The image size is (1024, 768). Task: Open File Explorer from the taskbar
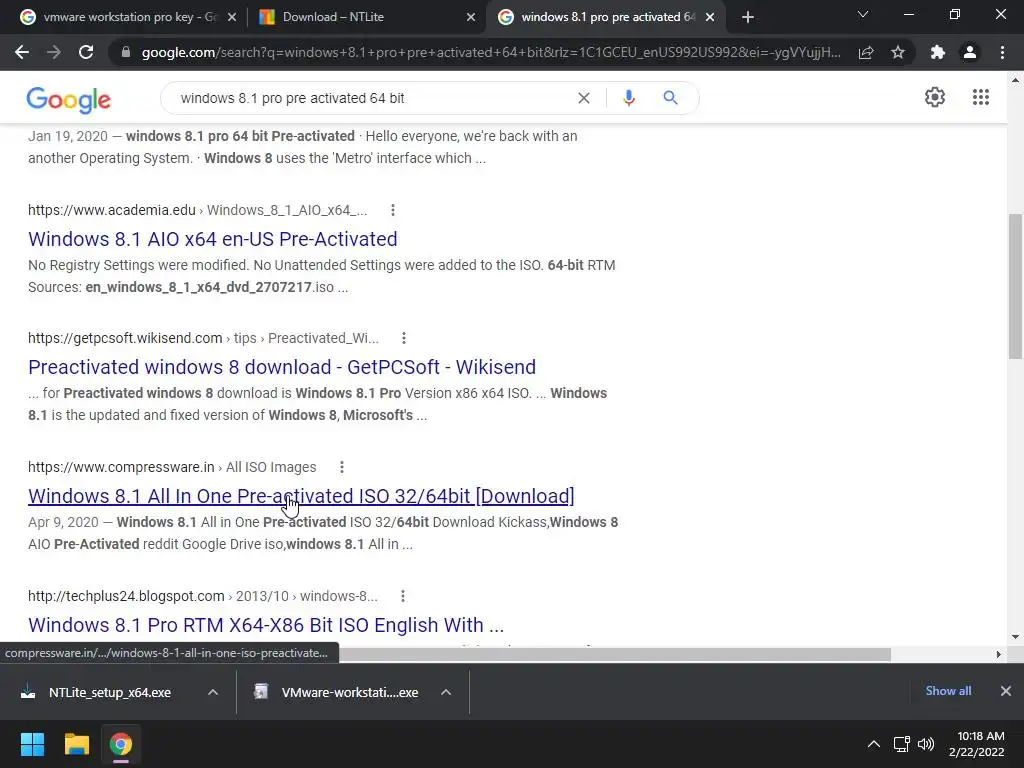point(76,744)
